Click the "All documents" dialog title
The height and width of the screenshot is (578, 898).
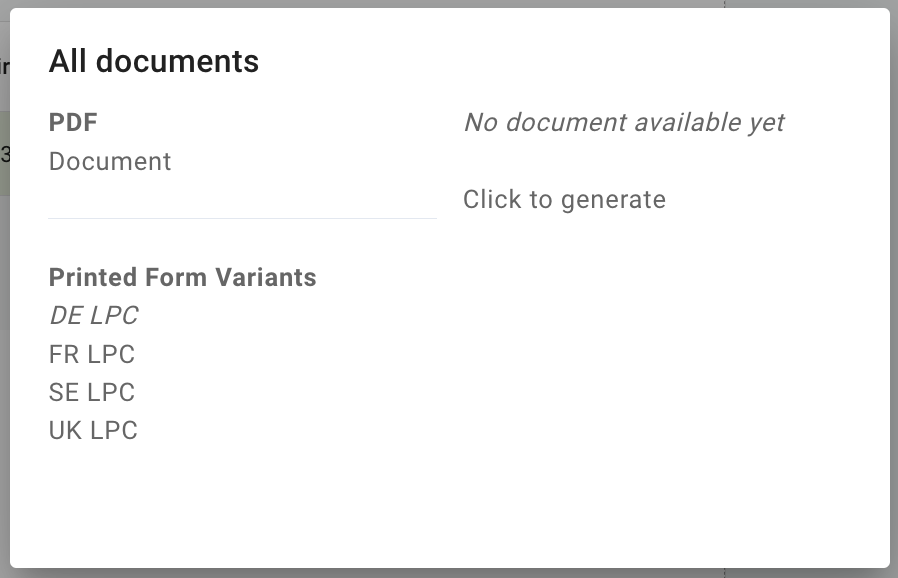pos(154,62)
